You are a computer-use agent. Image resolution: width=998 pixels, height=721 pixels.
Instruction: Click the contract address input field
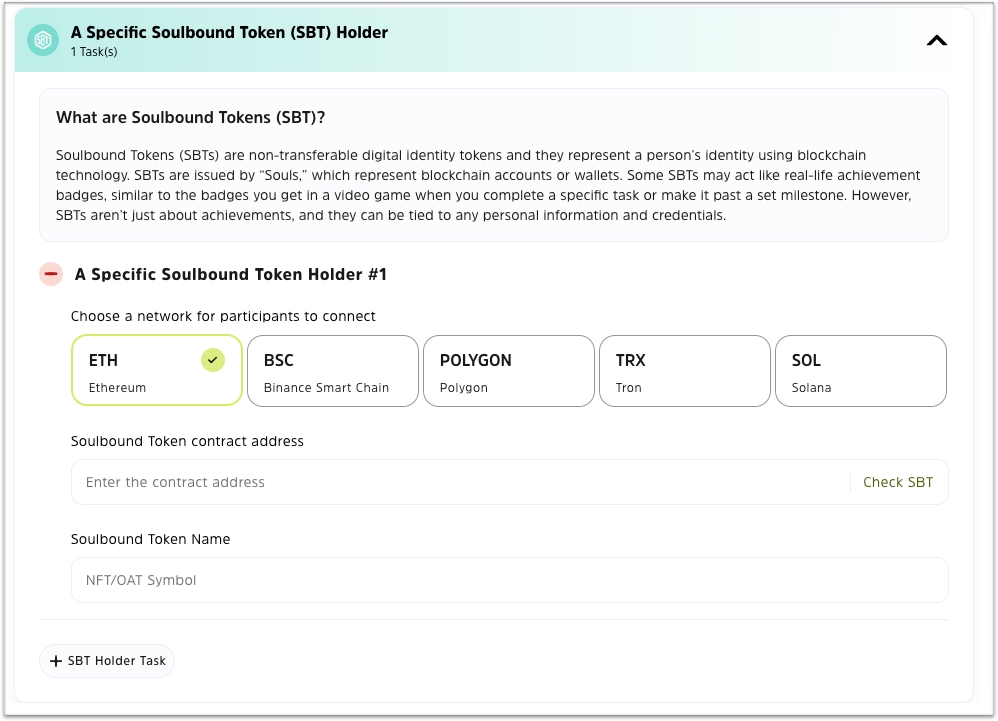461,482
